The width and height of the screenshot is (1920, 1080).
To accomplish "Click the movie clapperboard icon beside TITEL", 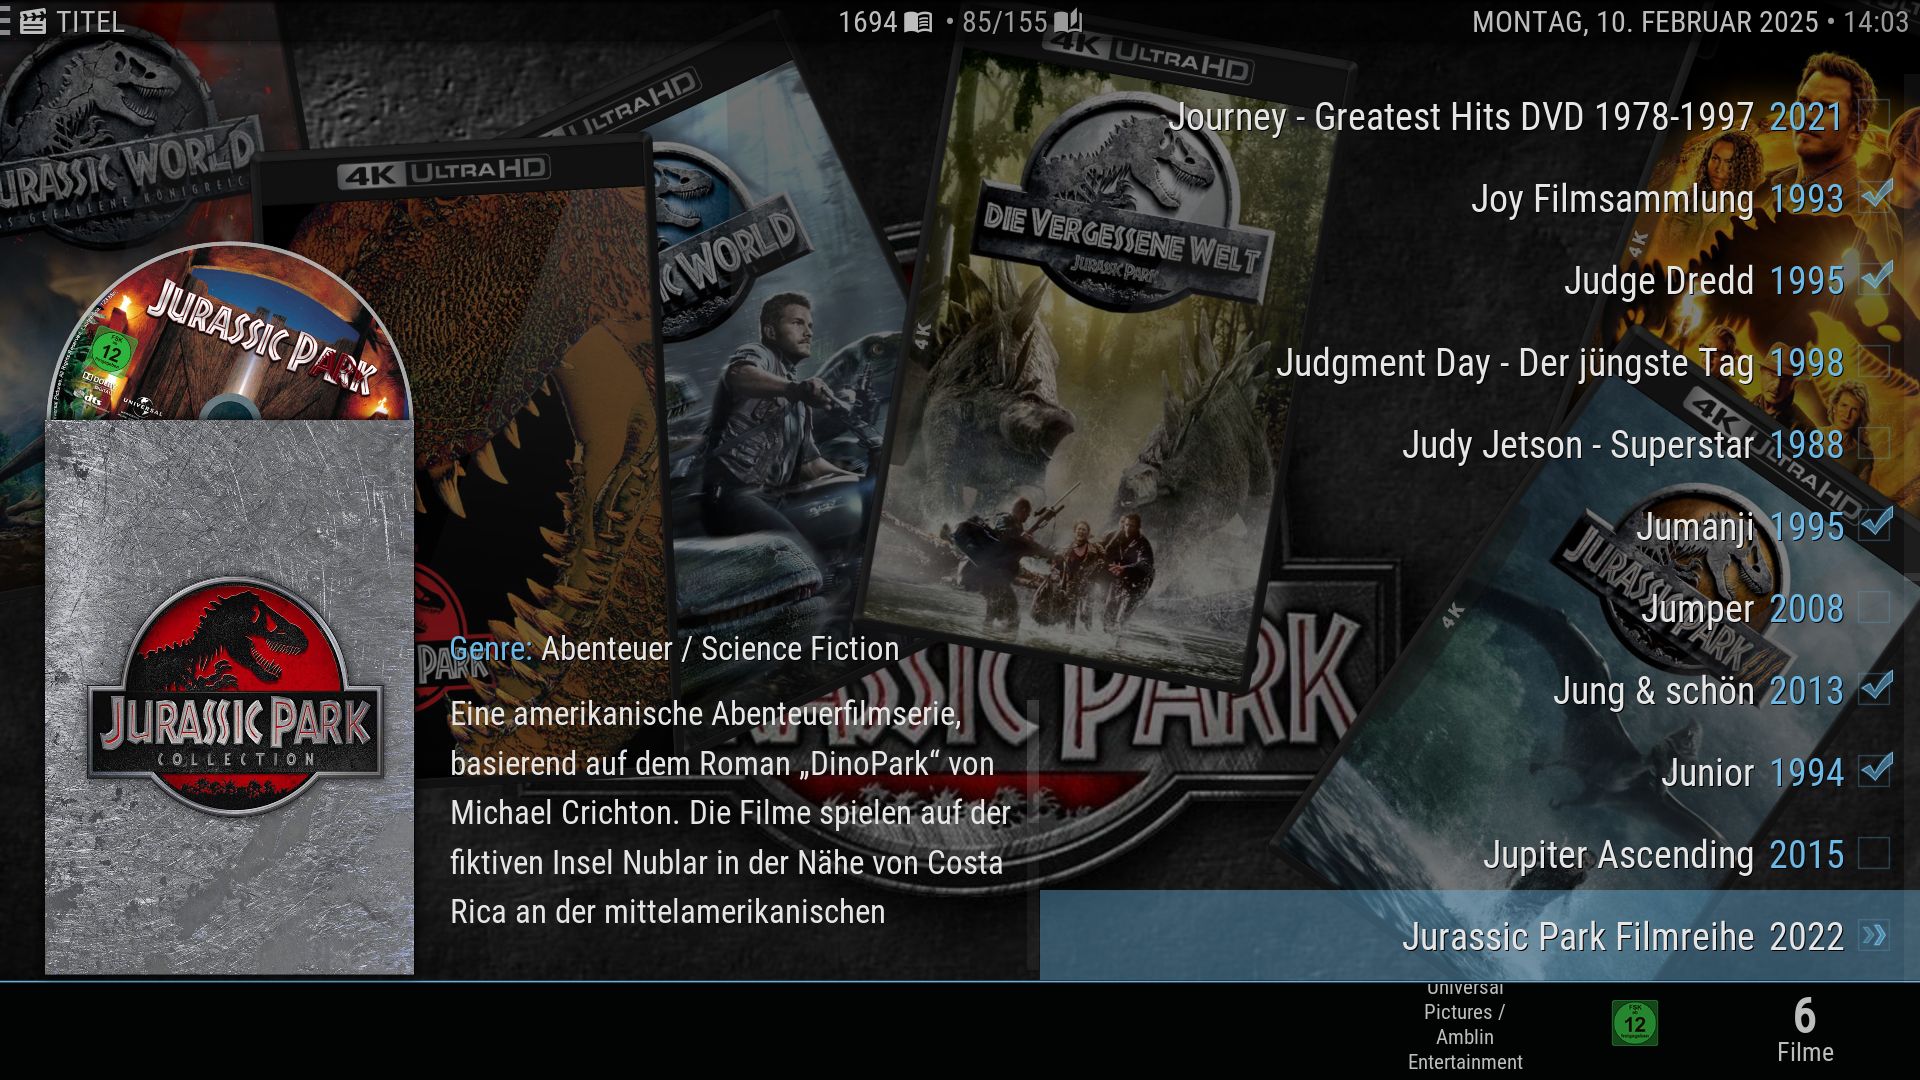I will 33,22.
